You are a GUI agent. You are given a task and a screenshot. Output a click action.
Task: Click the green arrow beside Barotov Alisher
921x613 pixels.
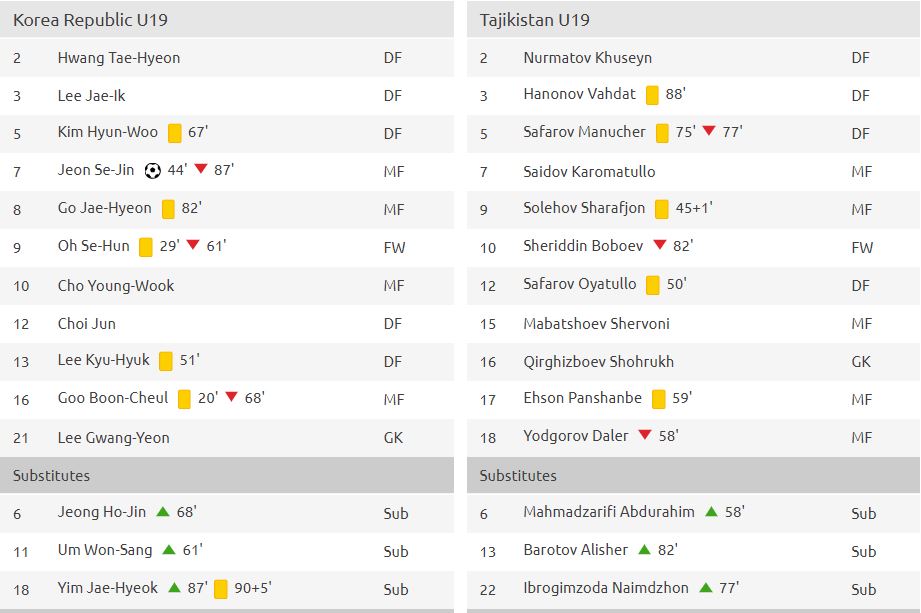pos(644,550)
